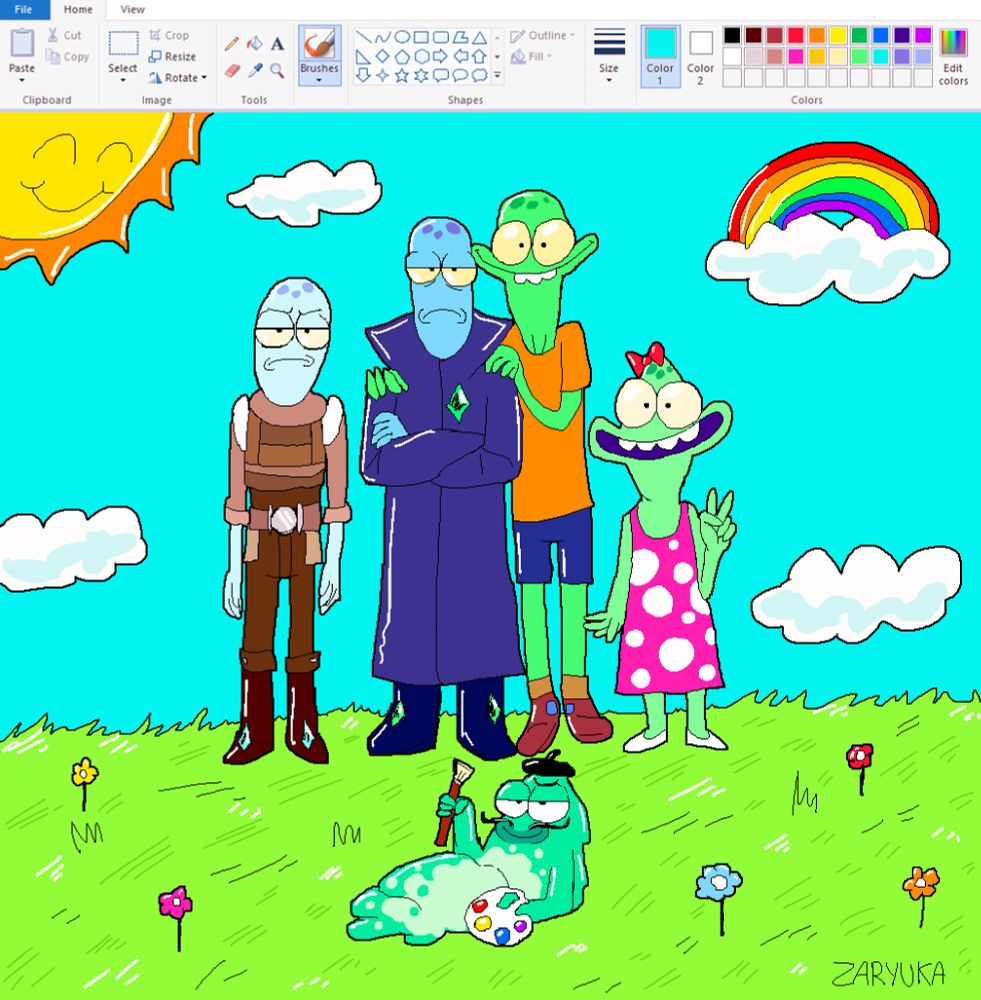Open Edit colors

click(x=953, y=56)
